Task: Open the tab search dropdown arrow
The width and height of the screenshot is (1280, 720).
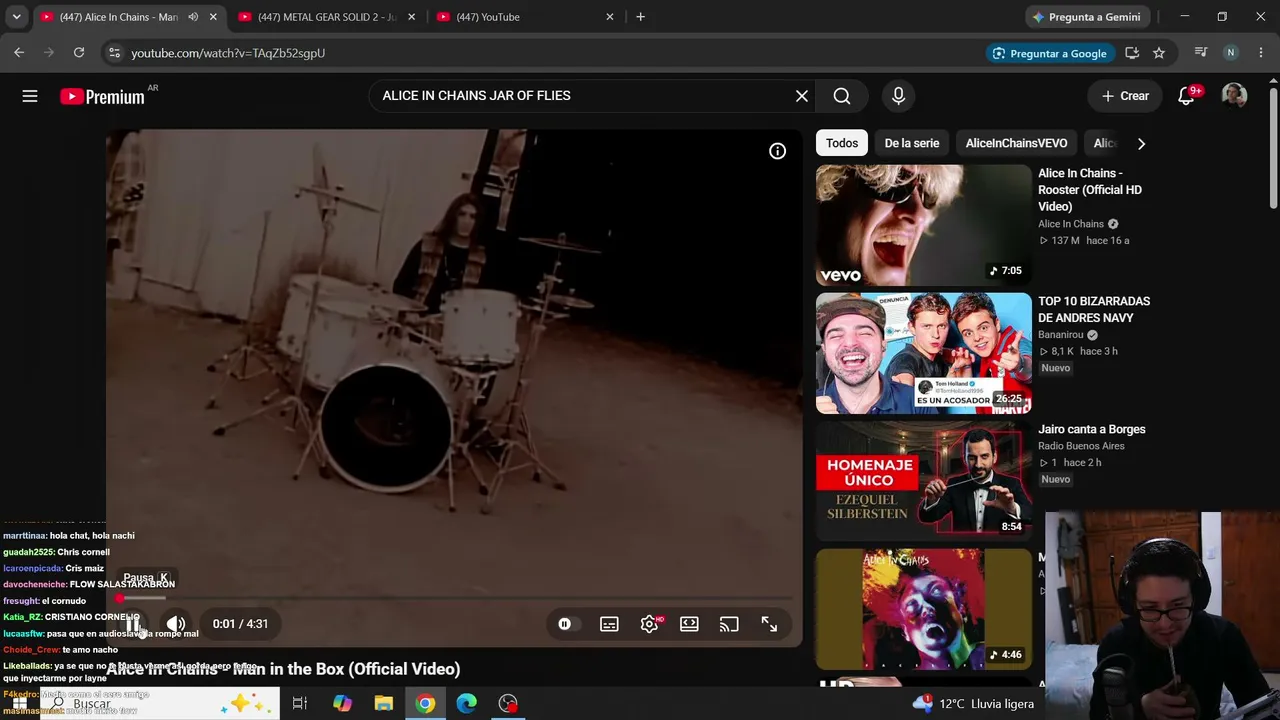Action: point(17,17)
